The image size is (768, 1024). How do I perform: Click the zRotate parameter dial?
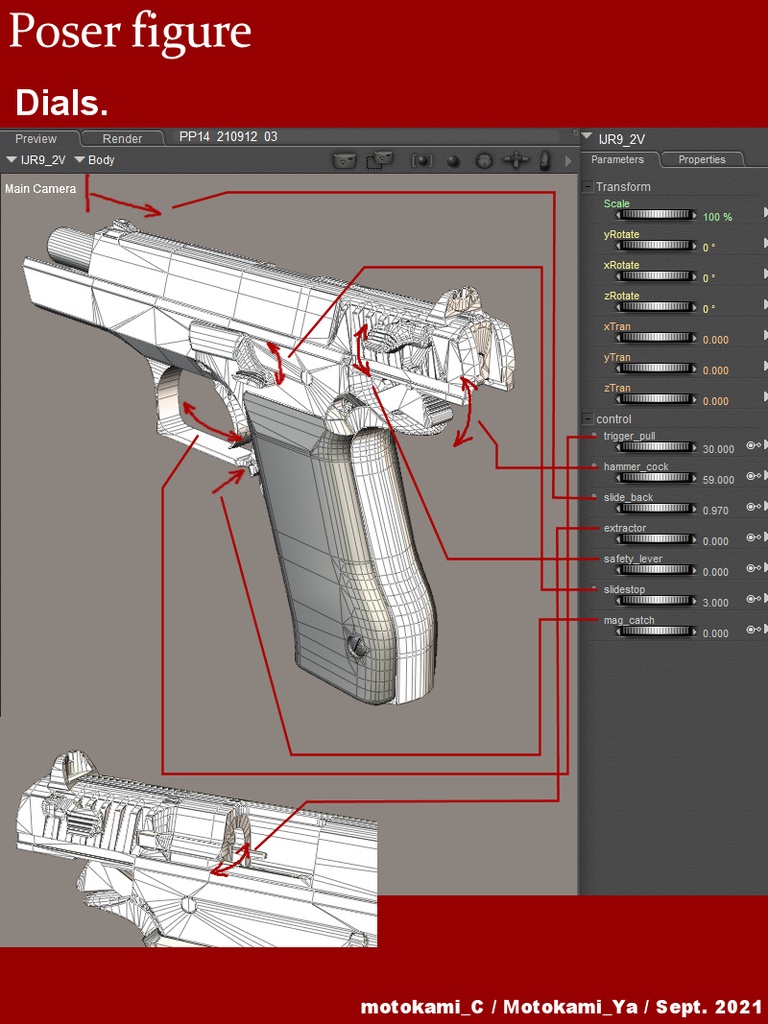[656, 307]
